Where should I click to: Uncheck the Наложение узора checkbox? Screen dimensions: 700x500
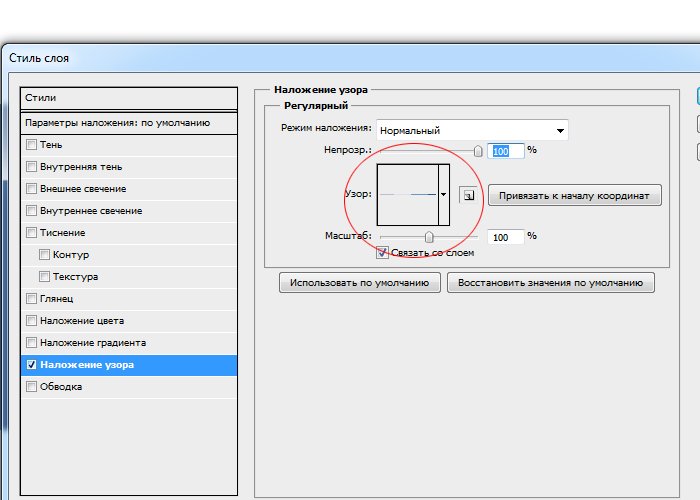[x=31, y=365]
